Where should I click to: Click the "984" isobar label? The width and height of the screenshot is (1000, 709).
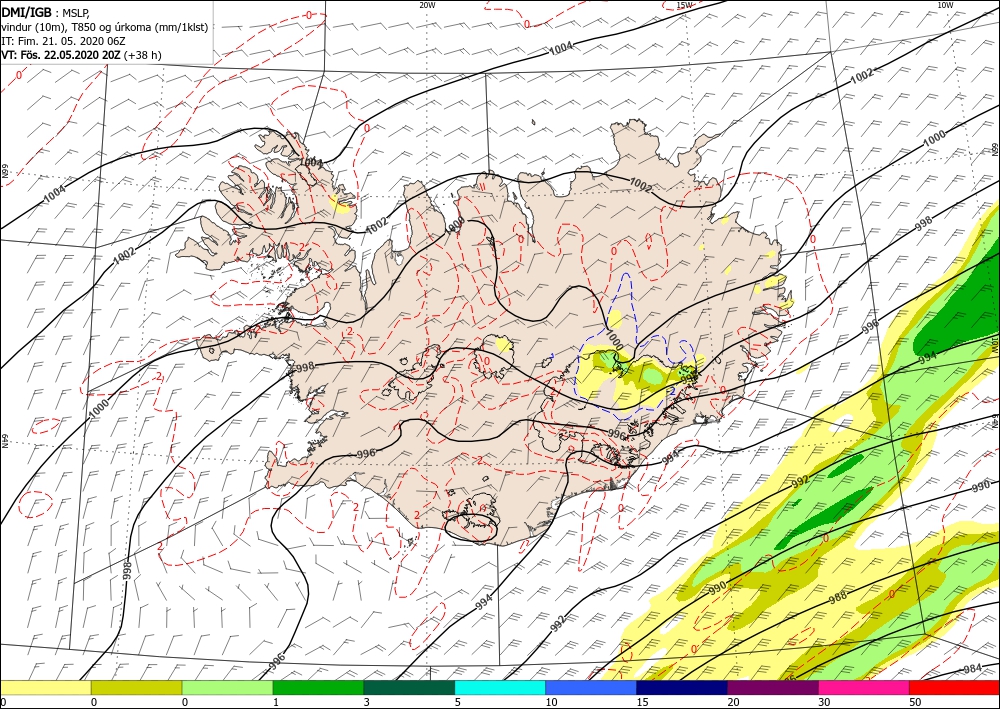(x=973, y=668)
